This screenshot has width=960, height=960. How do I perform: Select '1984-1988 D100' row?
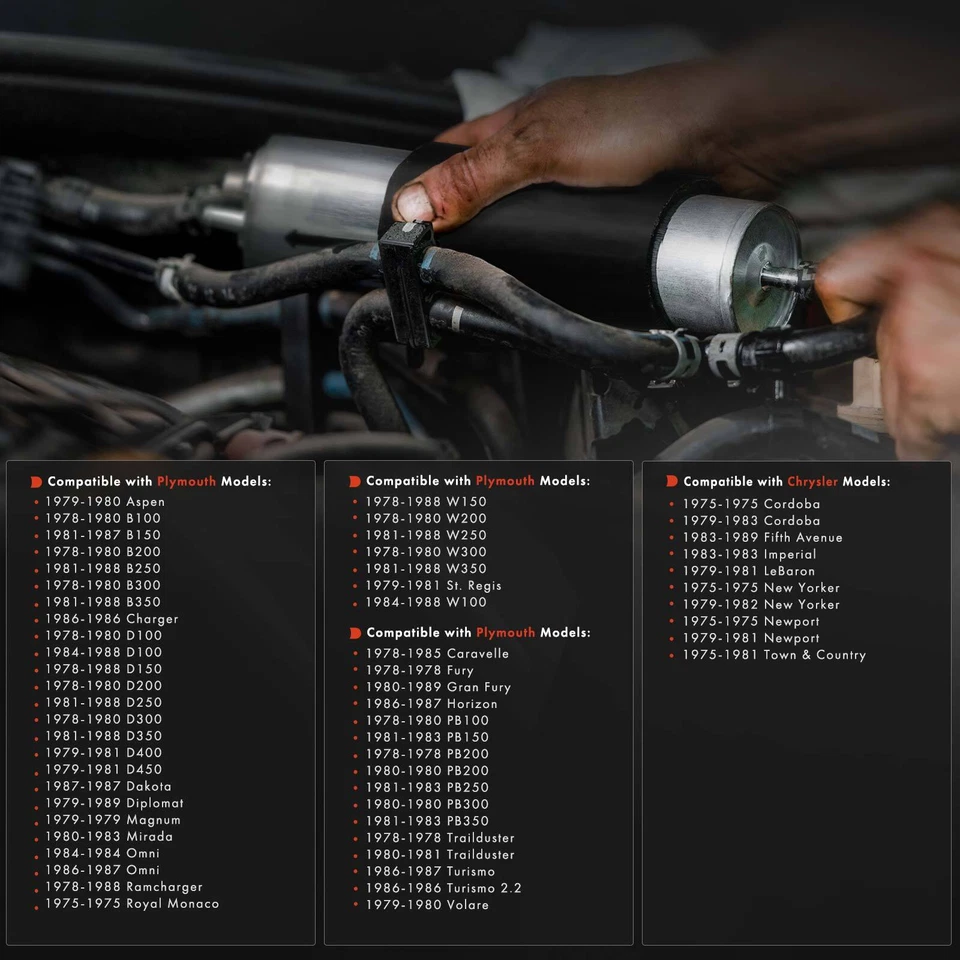point(103,652)
